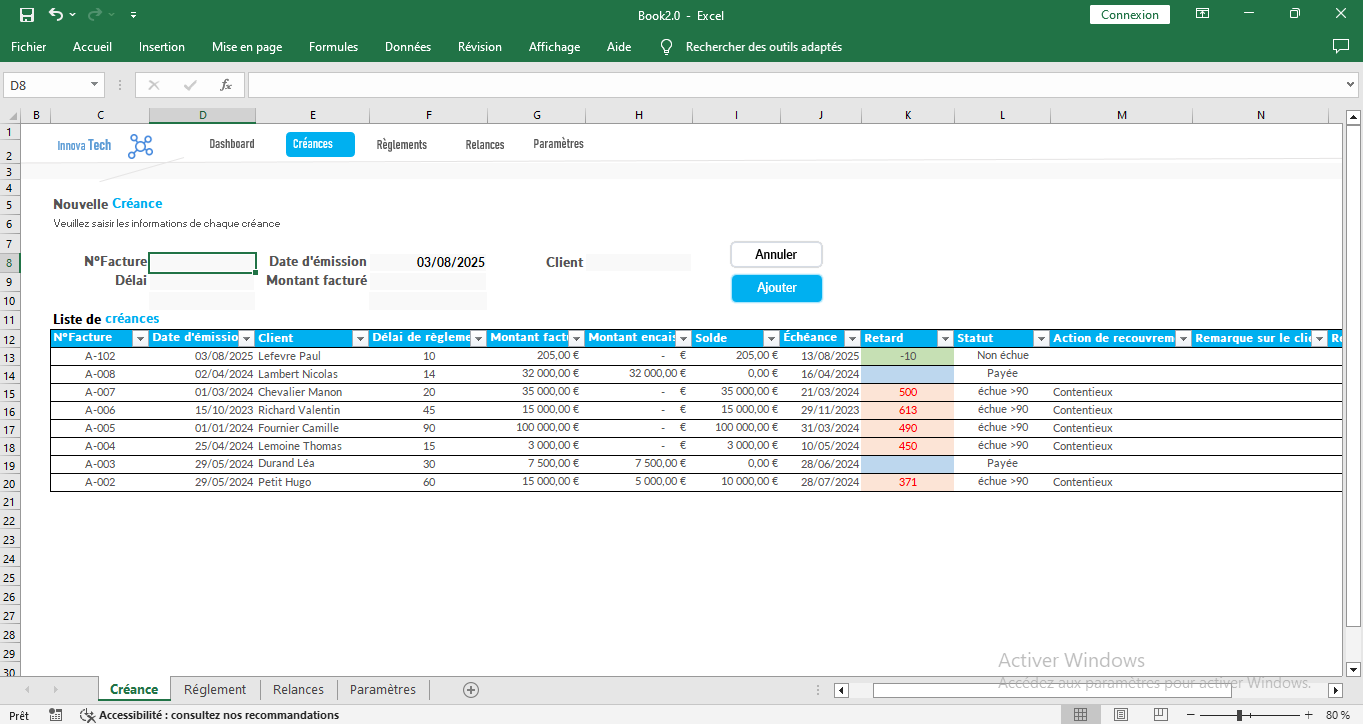The image size is (1363, 724).
Task: Expand the Name Box dropdown arrow
Action: pos(95,85)
